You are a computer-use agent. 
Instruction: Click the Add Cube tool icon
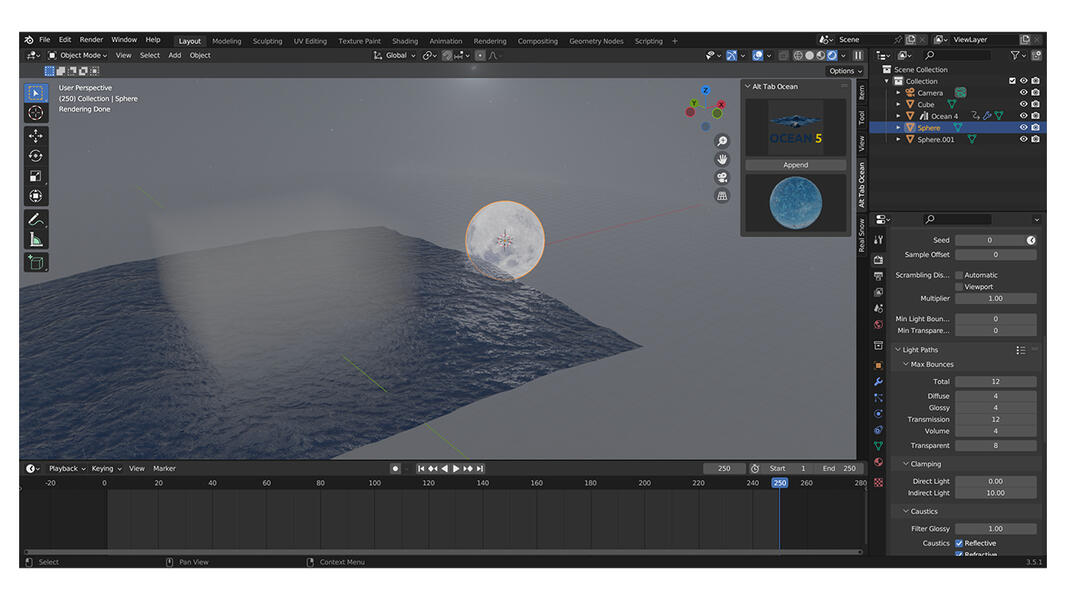tap(36, 263)
